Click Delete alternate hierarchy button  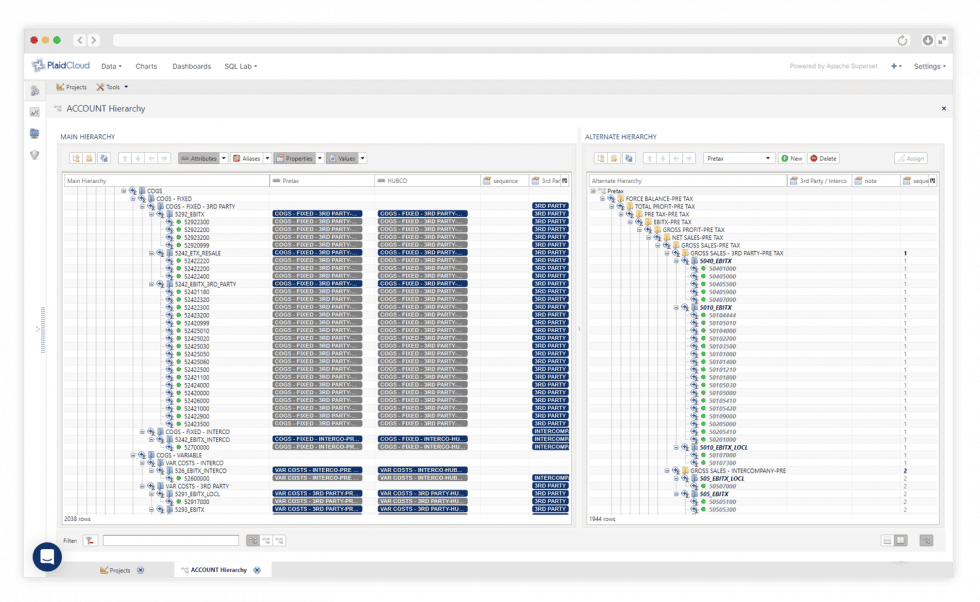tap(823, 159)
